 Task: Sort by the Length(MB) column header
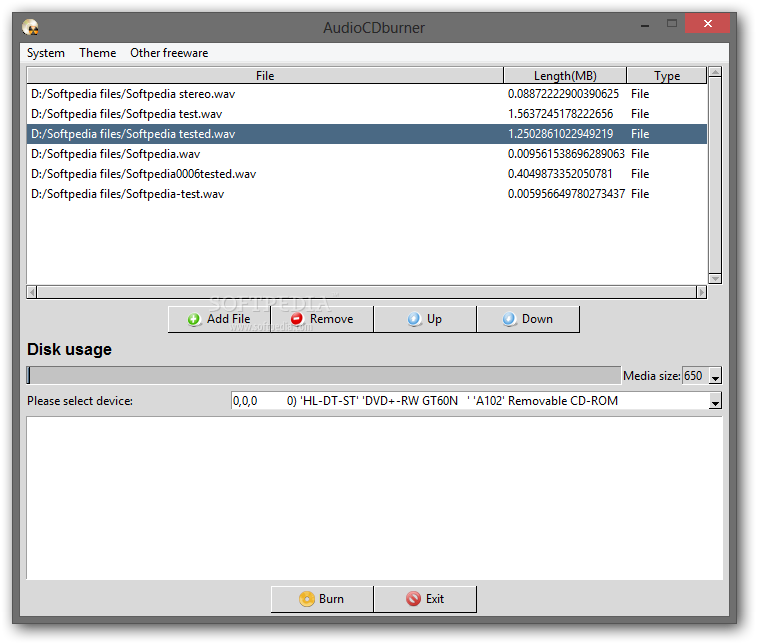point(565,75)
